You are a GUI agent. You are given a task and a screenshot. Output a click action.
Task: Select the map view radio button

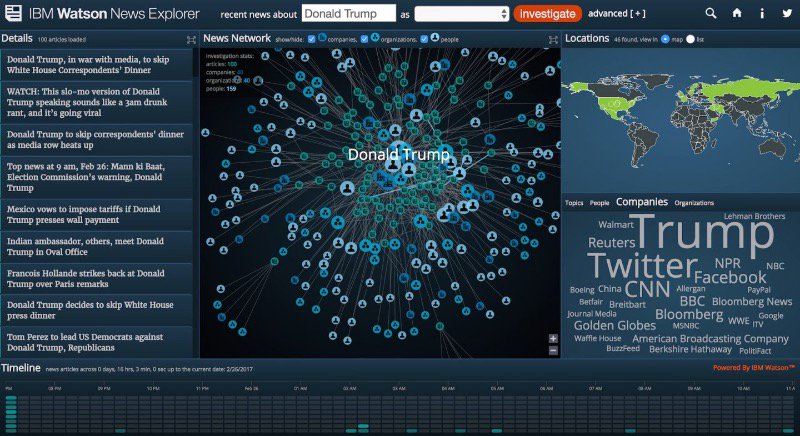[665, 39]
